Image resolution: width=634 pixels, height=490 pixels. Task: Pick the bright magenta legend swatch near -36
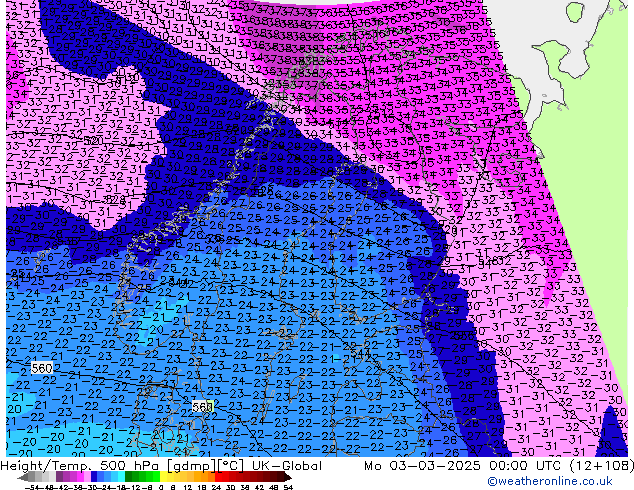(80, 476)
